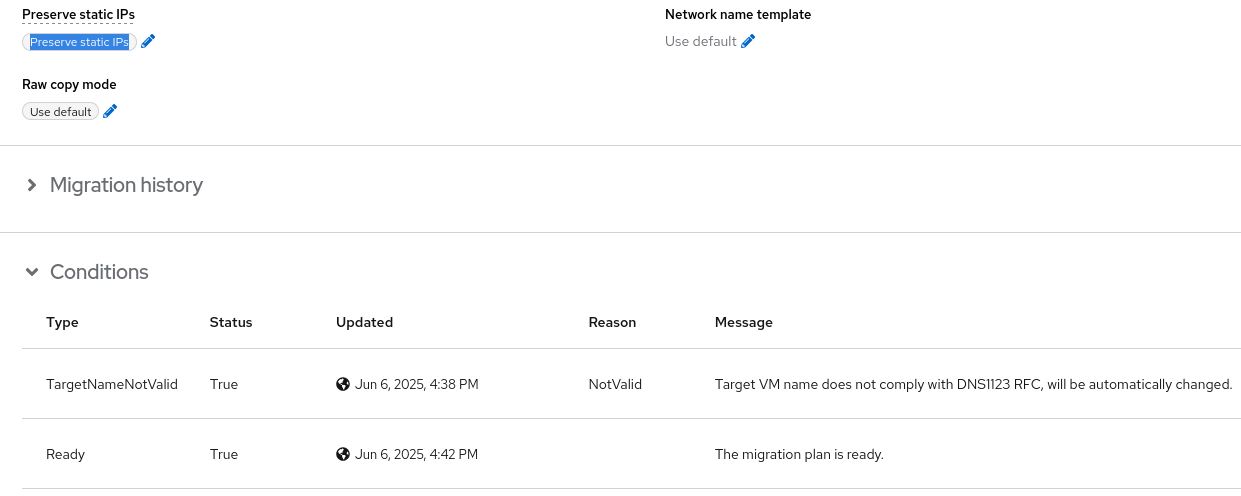Edit the Network name template via its pencil icon

(x=748, y=41)
